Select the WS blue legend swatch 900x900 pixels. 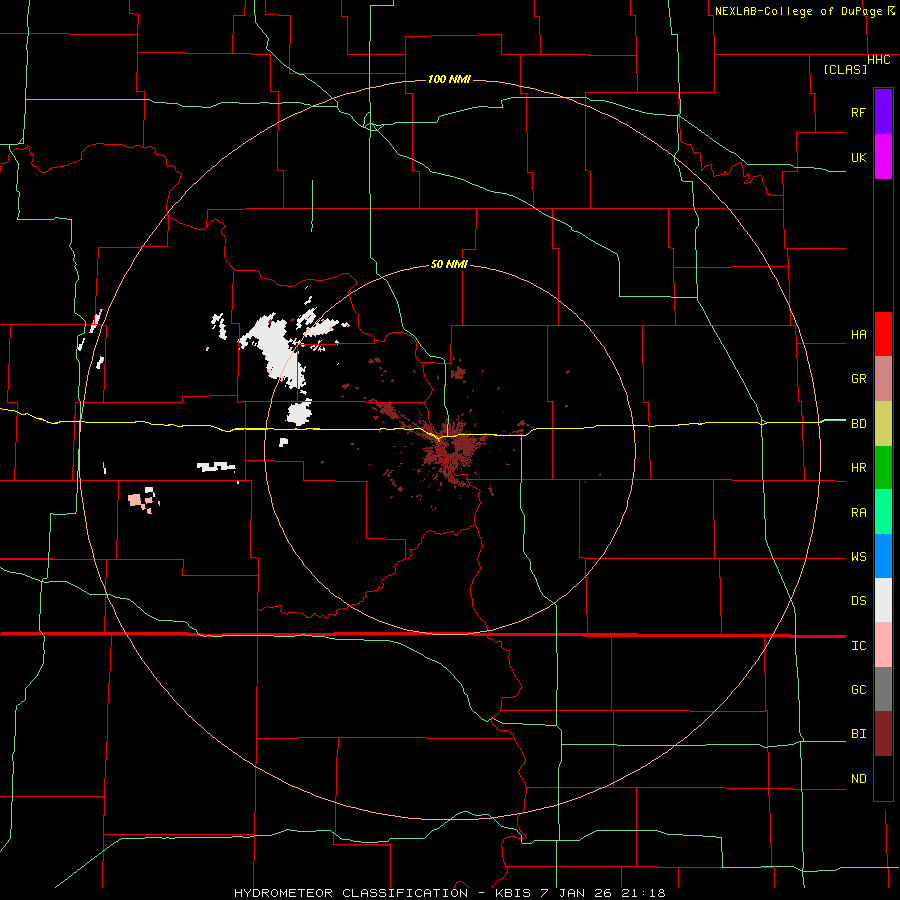pos(883,556)
